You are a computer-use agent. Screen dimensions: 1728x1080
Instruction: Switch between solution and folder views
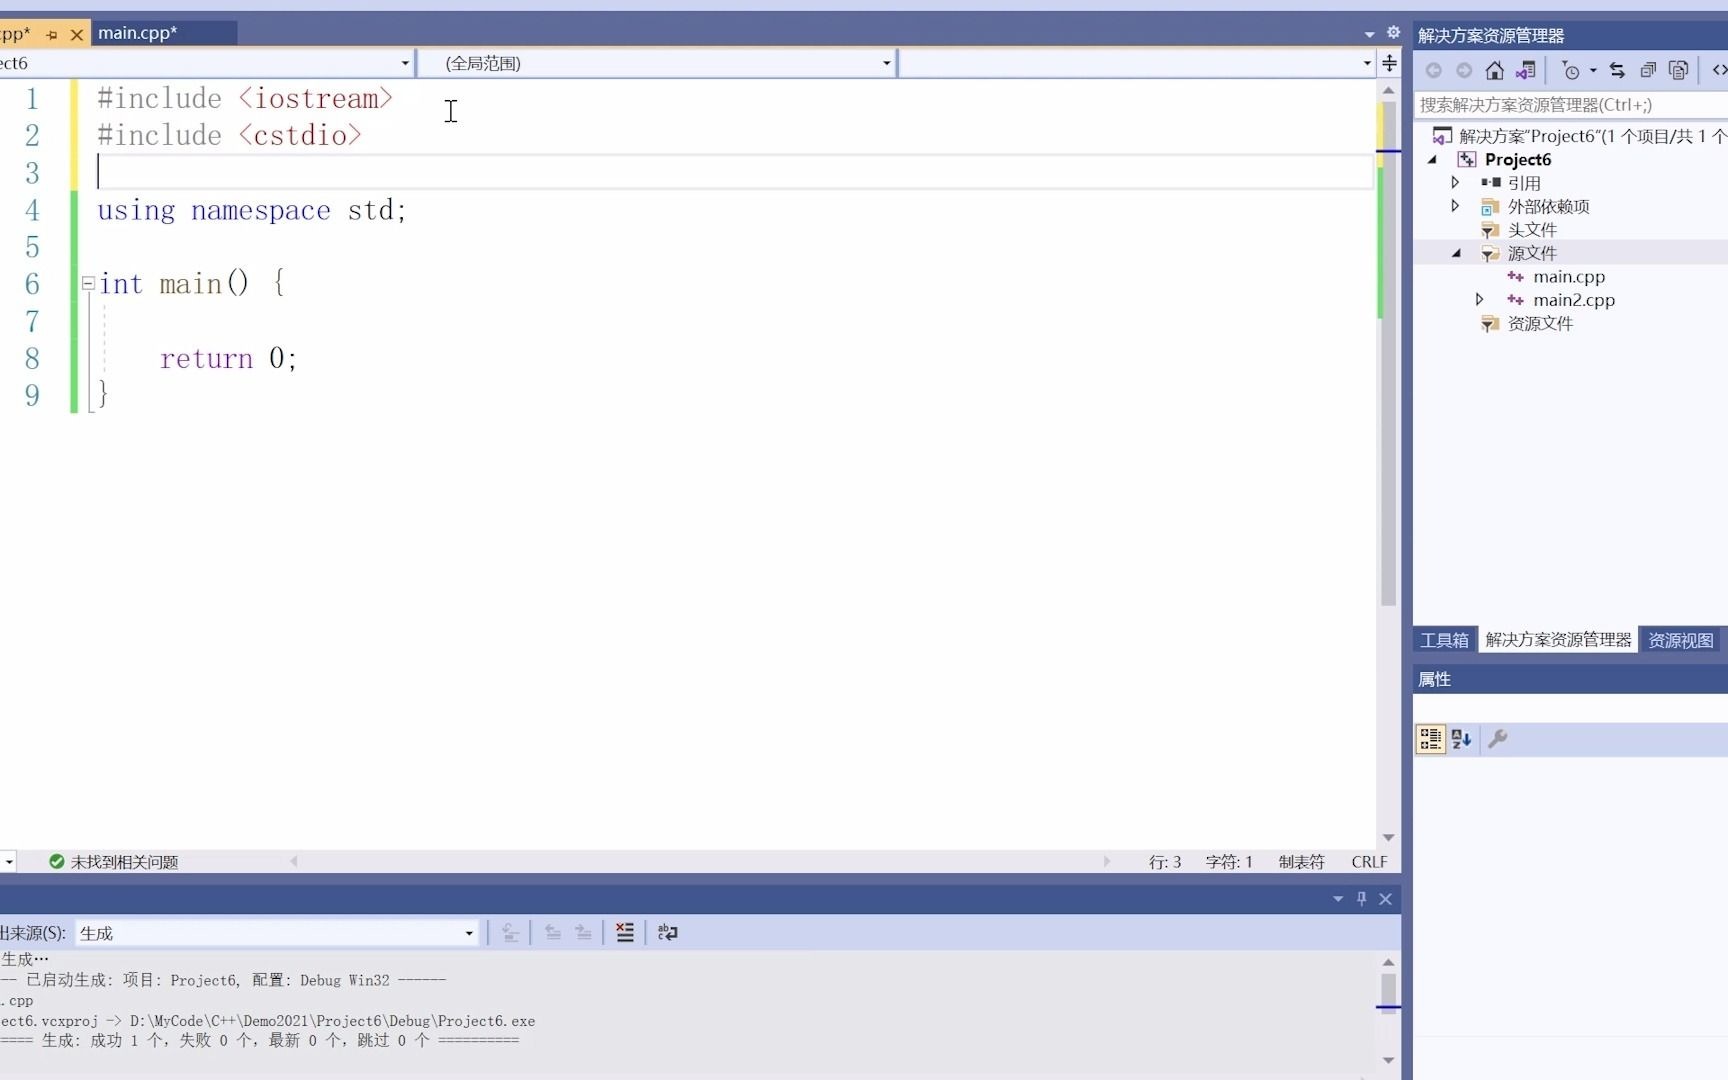click(x=1525, y=70)
